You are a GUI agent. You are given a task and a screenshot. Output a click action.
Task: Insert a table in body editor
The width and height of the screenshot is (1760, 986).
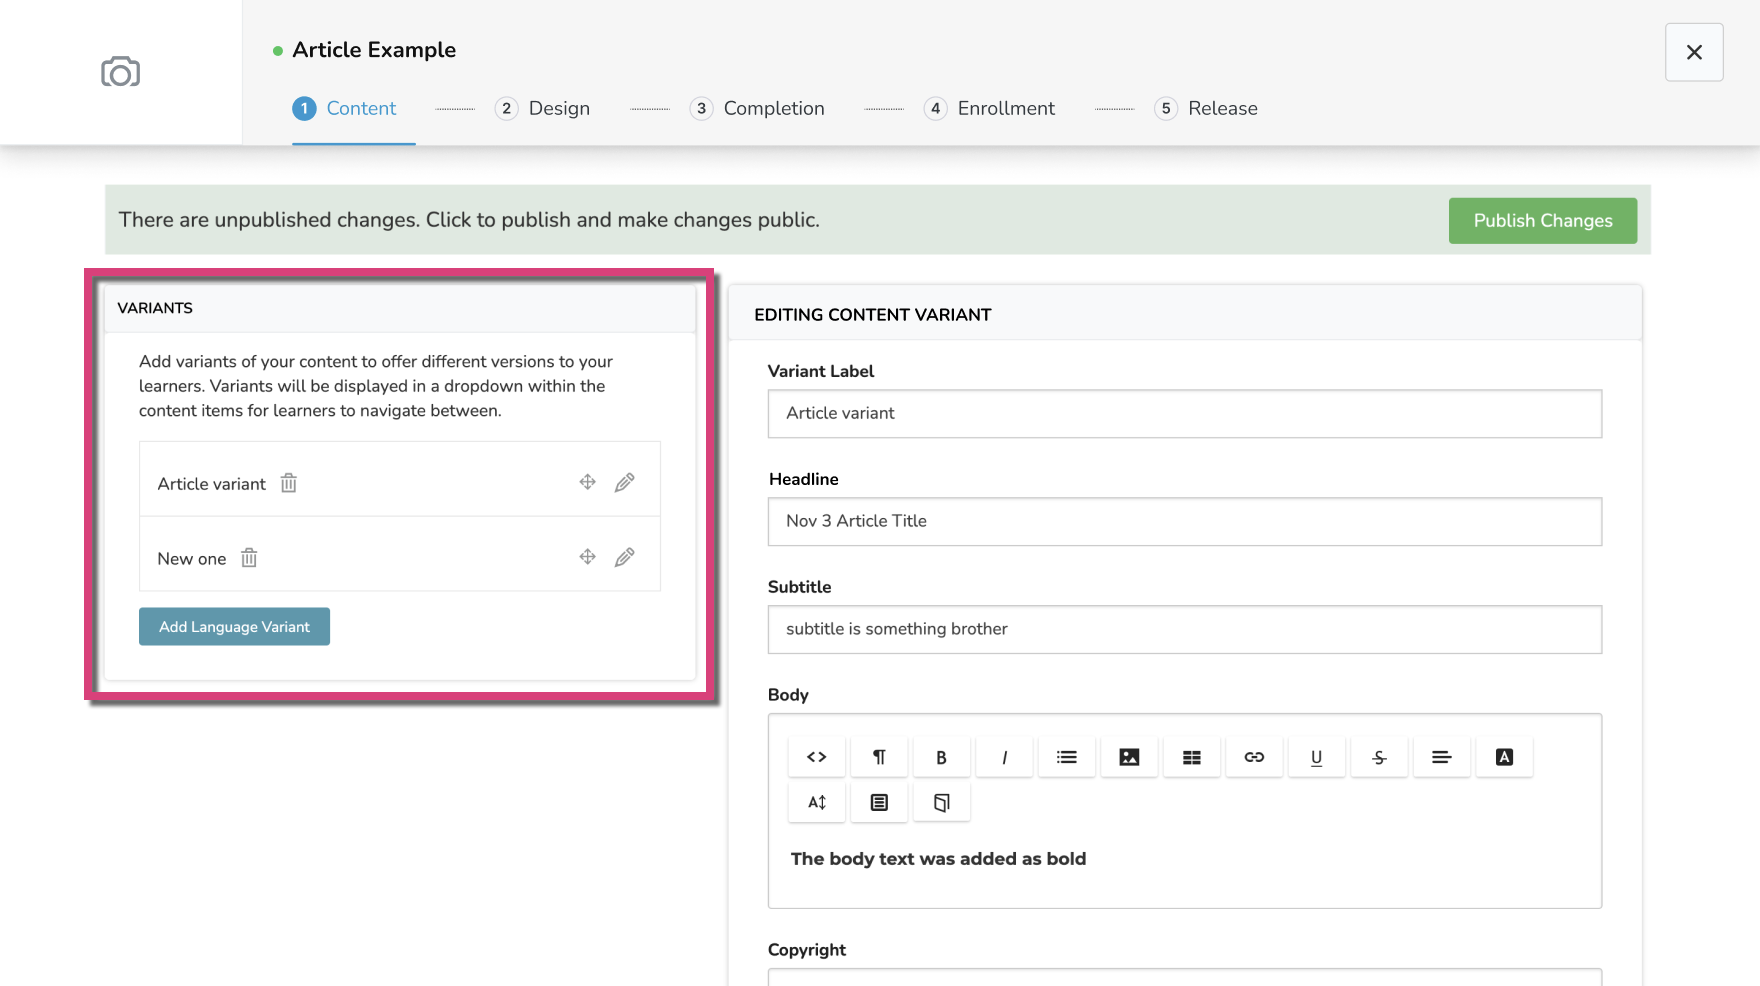[1192, 757]
